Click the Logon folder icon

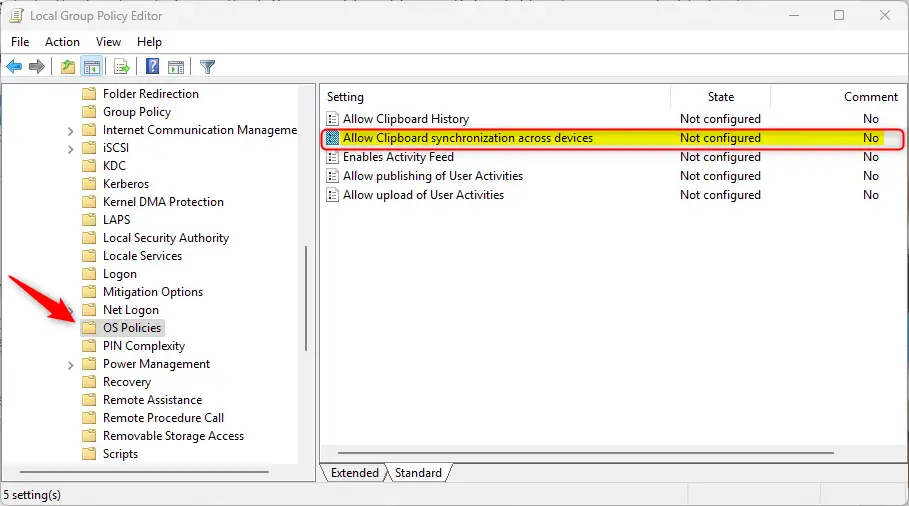pos(89,274)
